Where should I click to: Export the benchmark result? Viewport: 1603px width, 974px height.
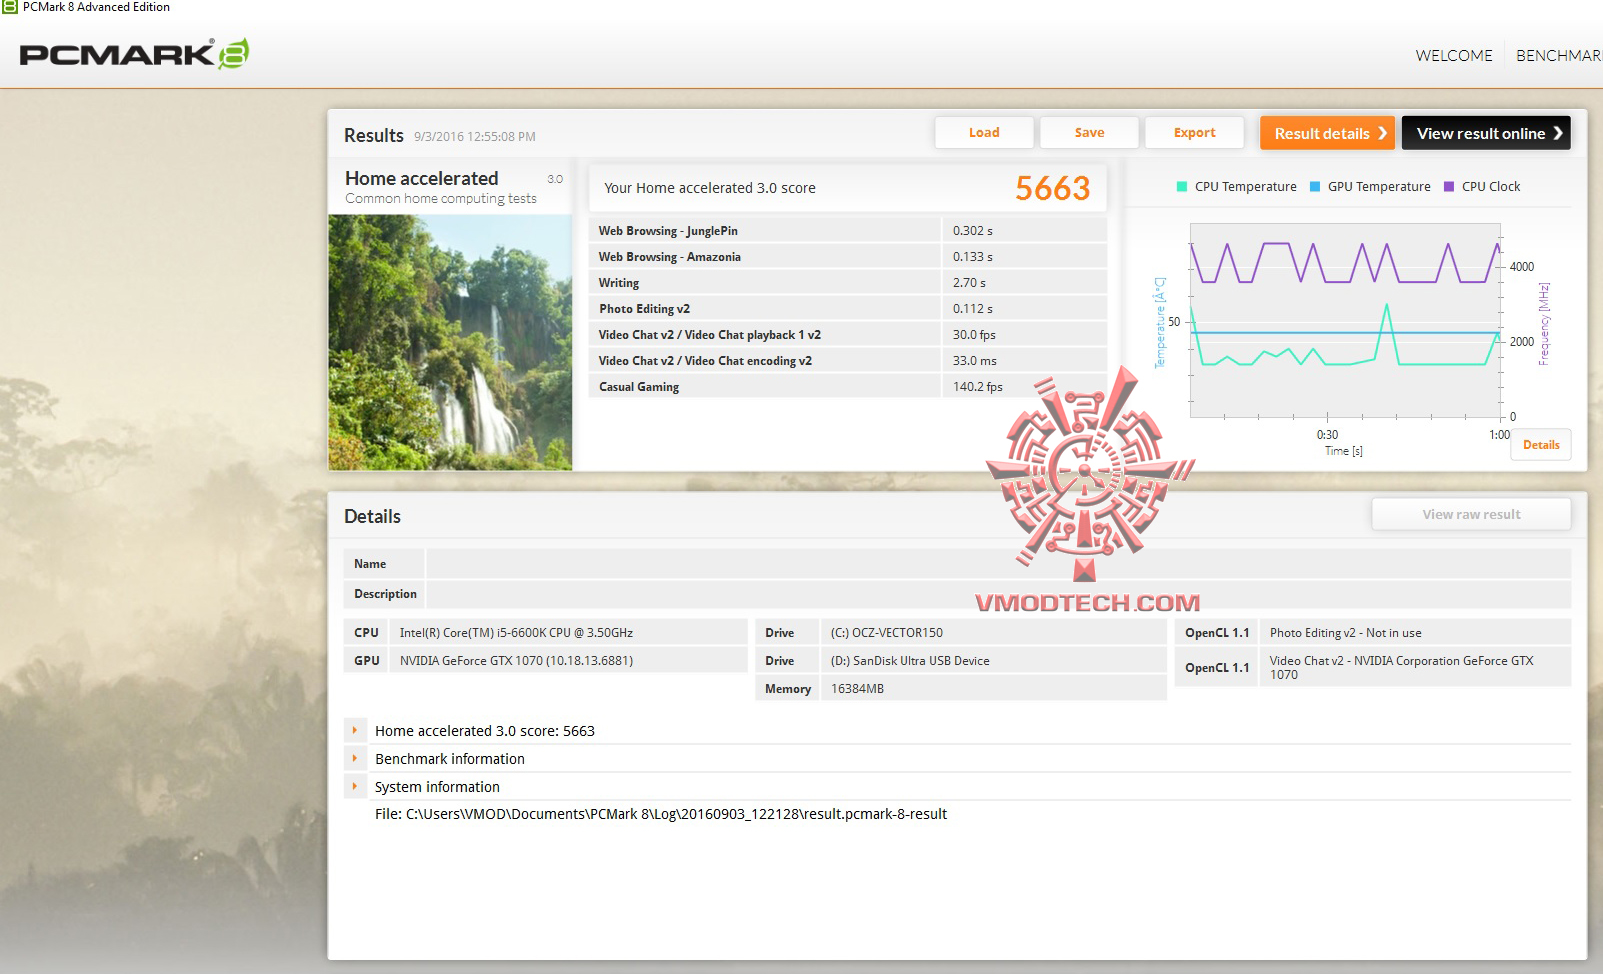point(1194,132)
